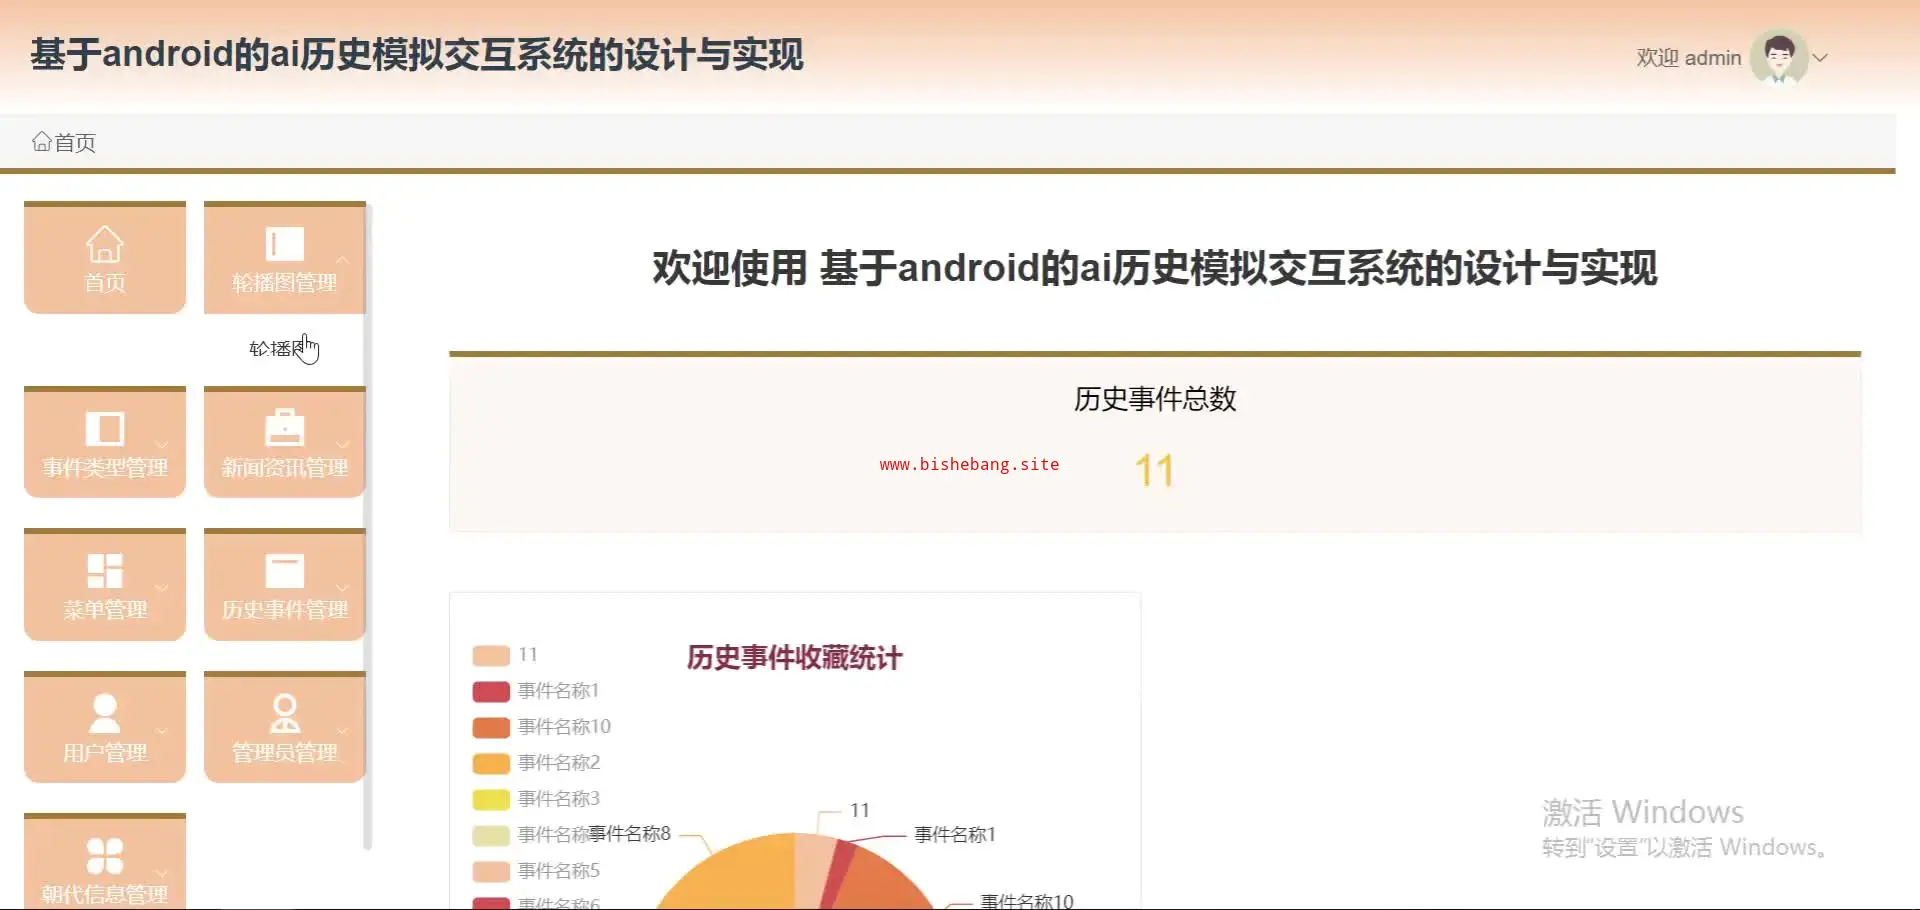Open the 事件类型管理 square icon
The height and width of the screenshot is (910, 1920).
click(105, 429)
